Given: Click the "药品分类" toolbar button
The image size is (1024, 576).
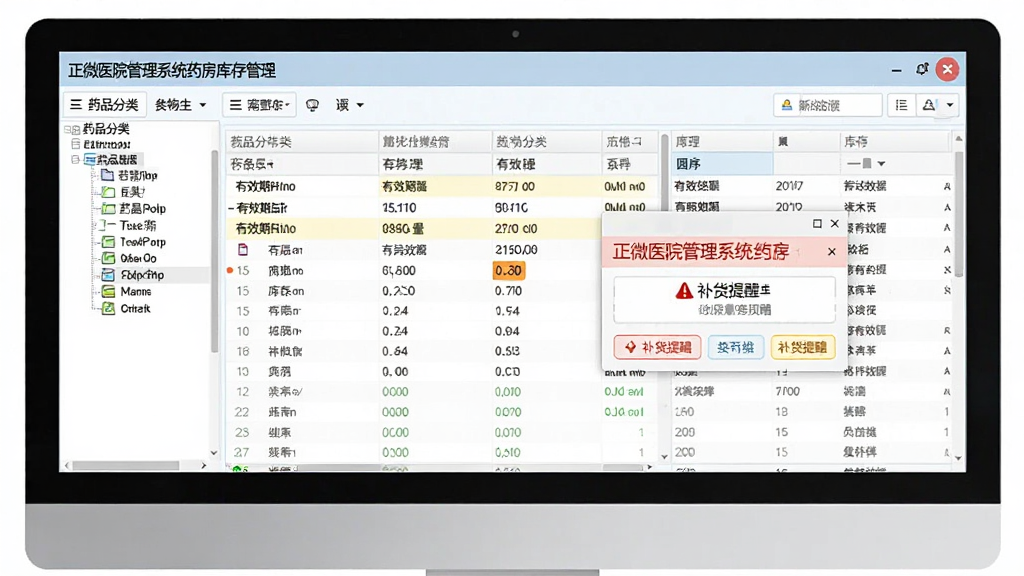Looking at the screenshot, I should pos(104,105).
